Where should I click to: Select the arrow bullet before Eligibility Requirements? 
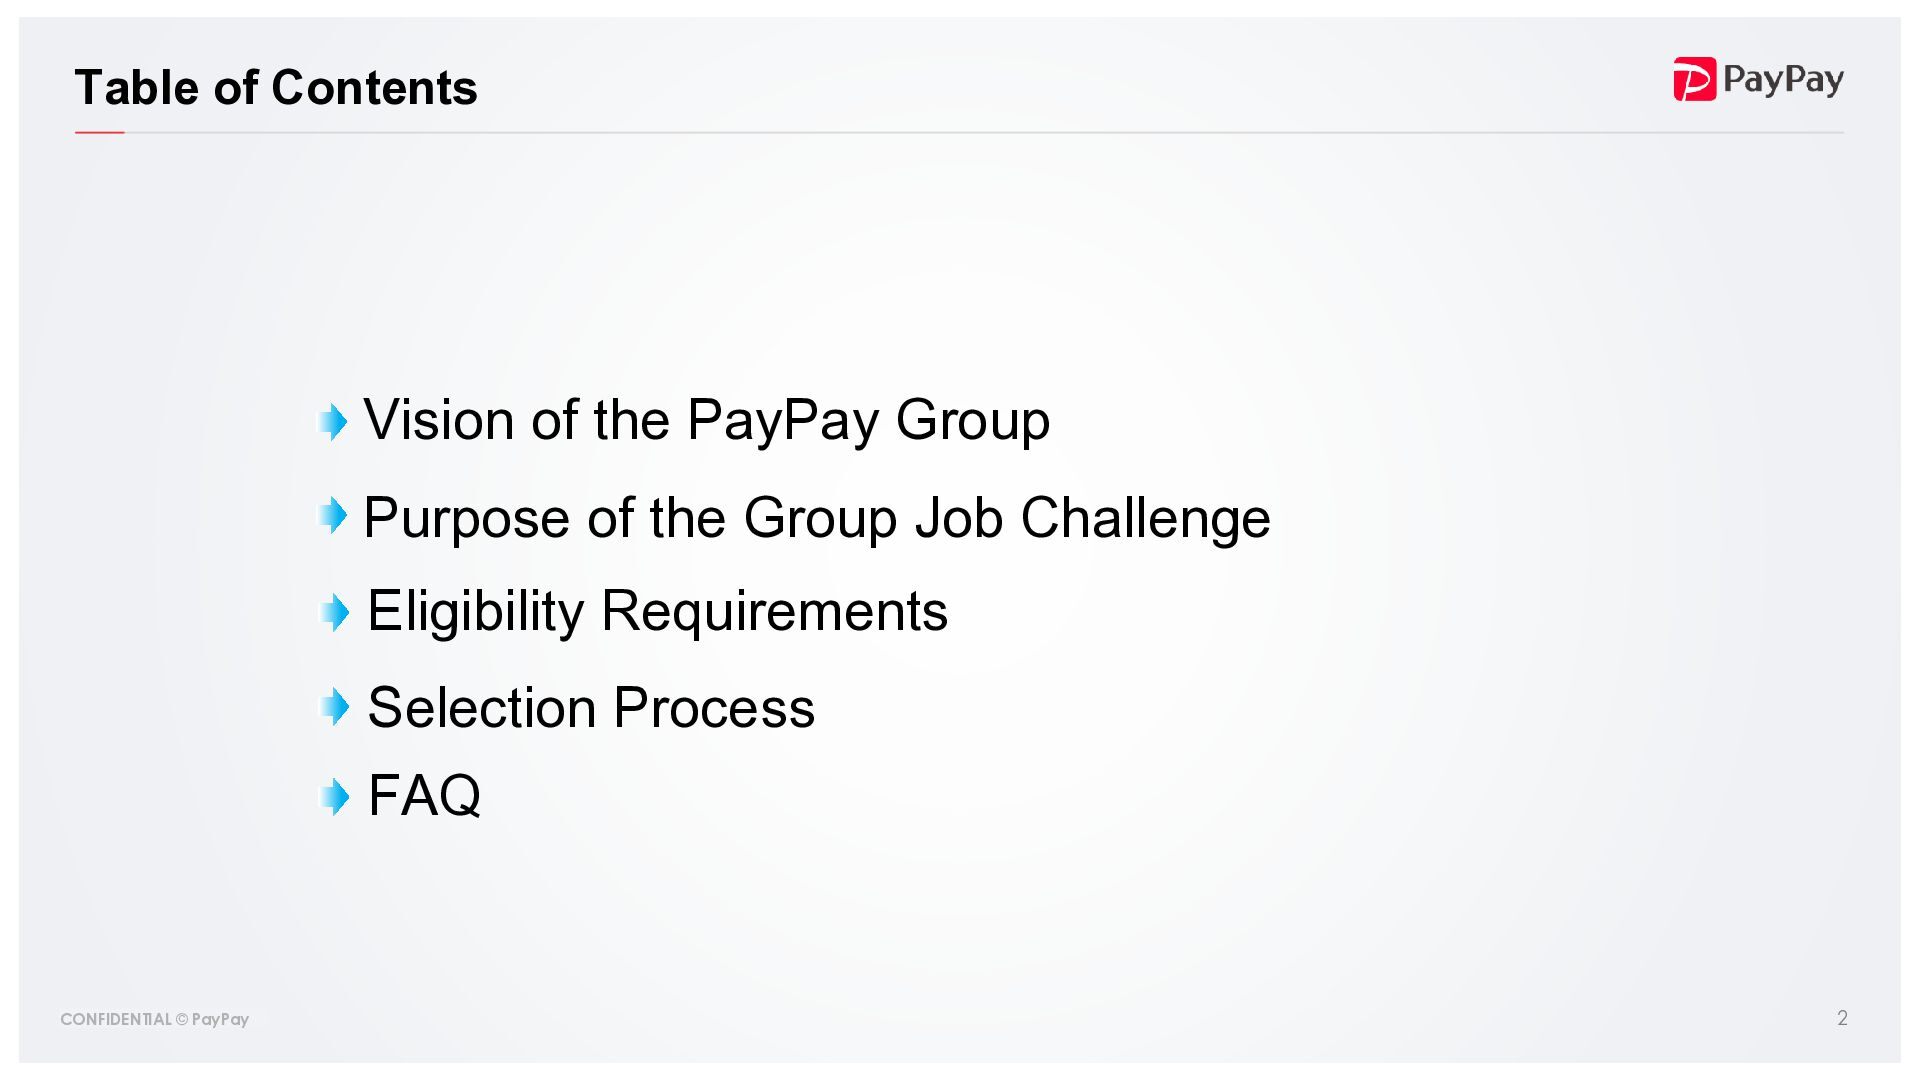click(335, 612)
